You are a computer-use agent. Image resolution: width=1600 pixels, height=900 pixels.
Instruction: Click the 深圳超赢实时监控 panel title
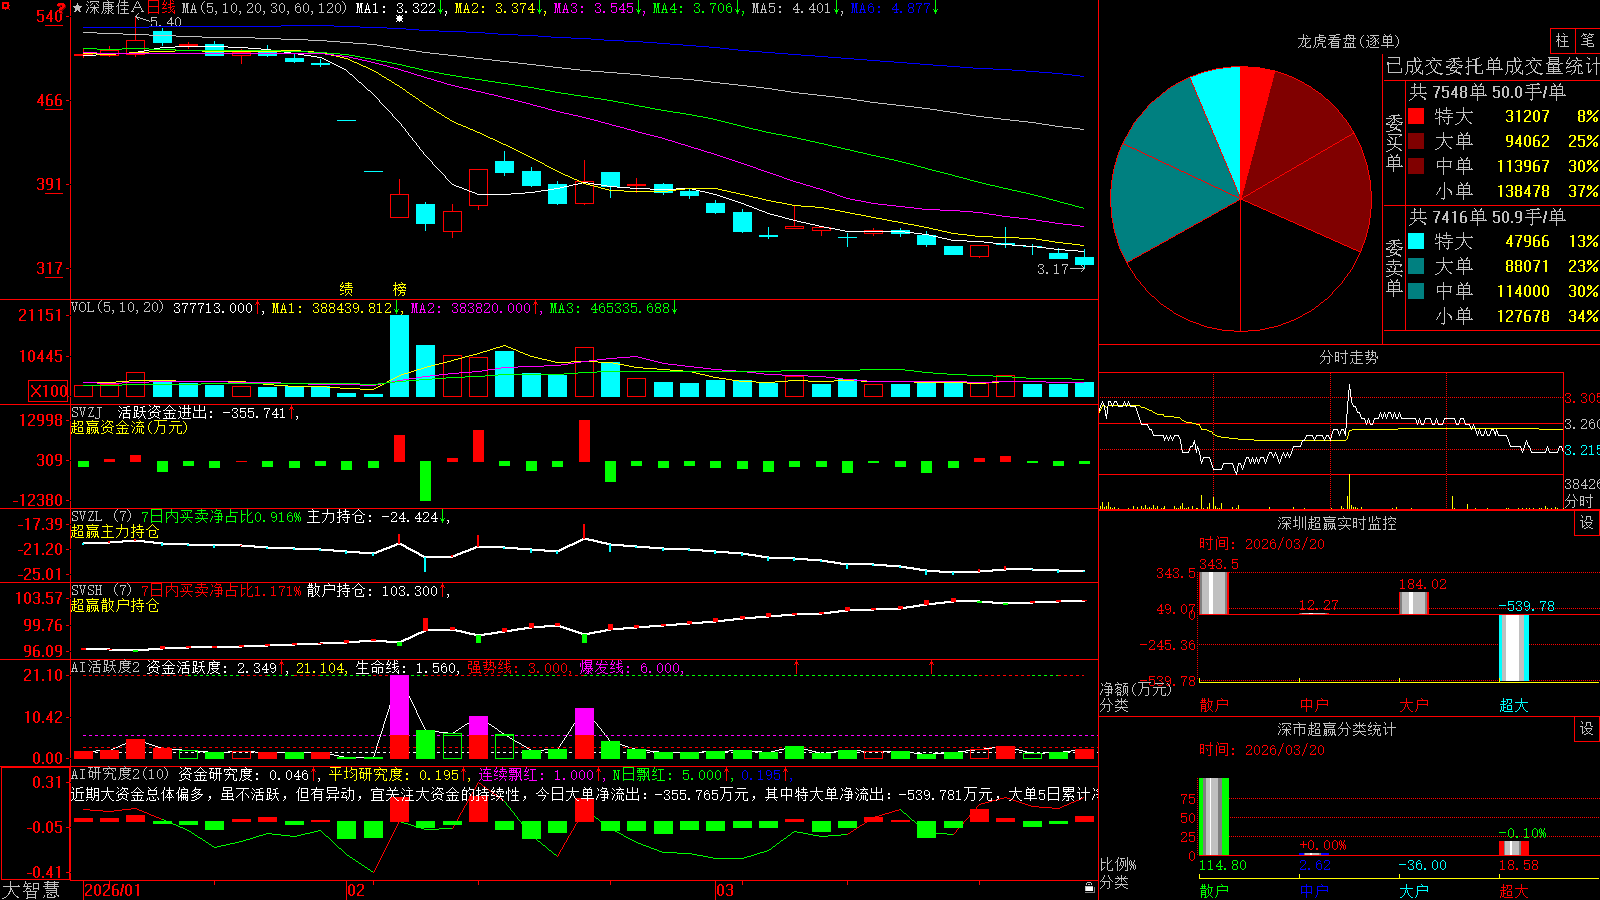(1337, 523)
